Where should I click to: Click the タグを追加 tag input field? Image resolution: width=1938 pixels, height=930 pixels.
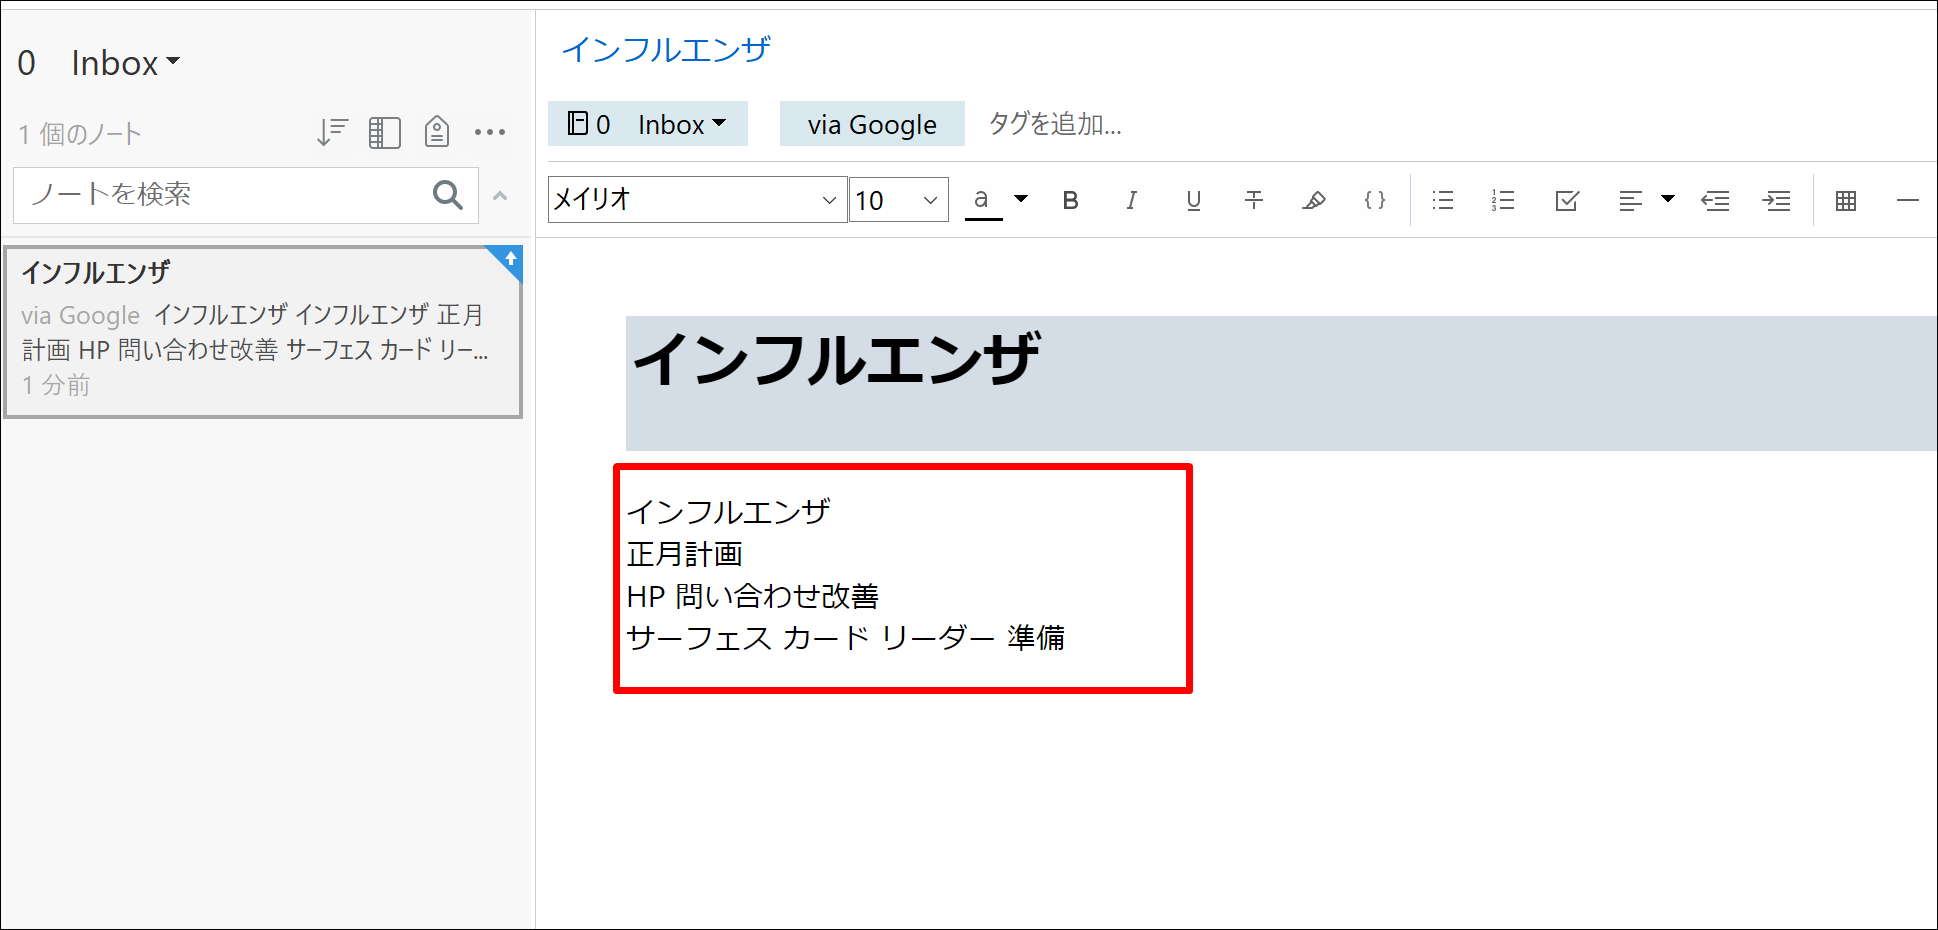point(1055,124)
